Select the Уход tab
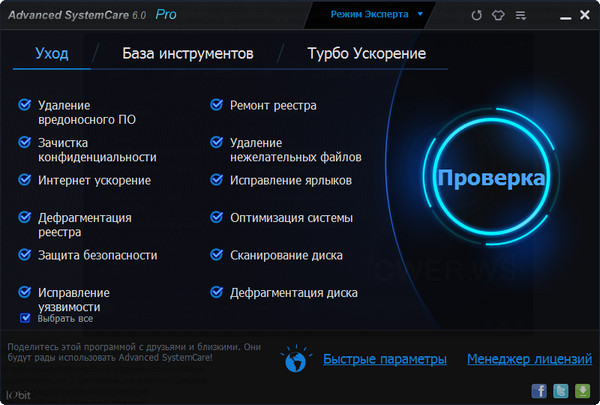 51,53
